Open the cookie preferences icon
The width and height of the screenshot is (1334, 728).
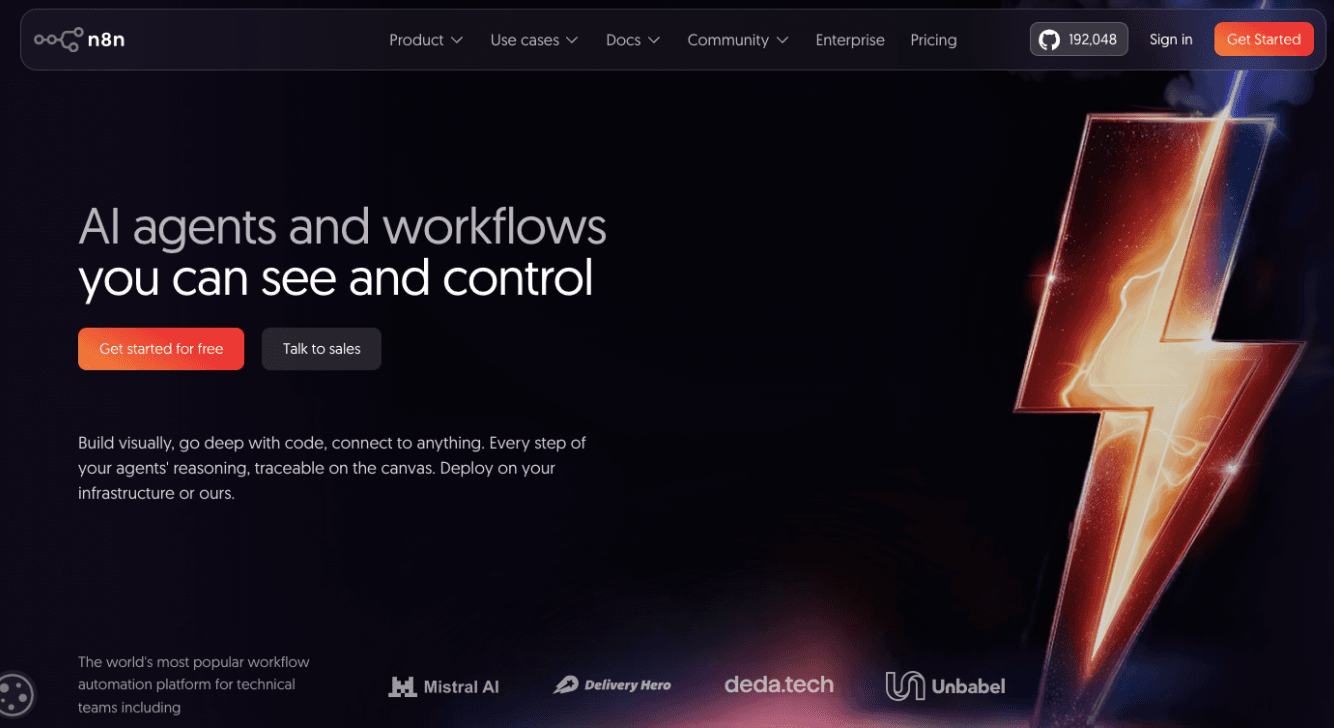point(16,694)
